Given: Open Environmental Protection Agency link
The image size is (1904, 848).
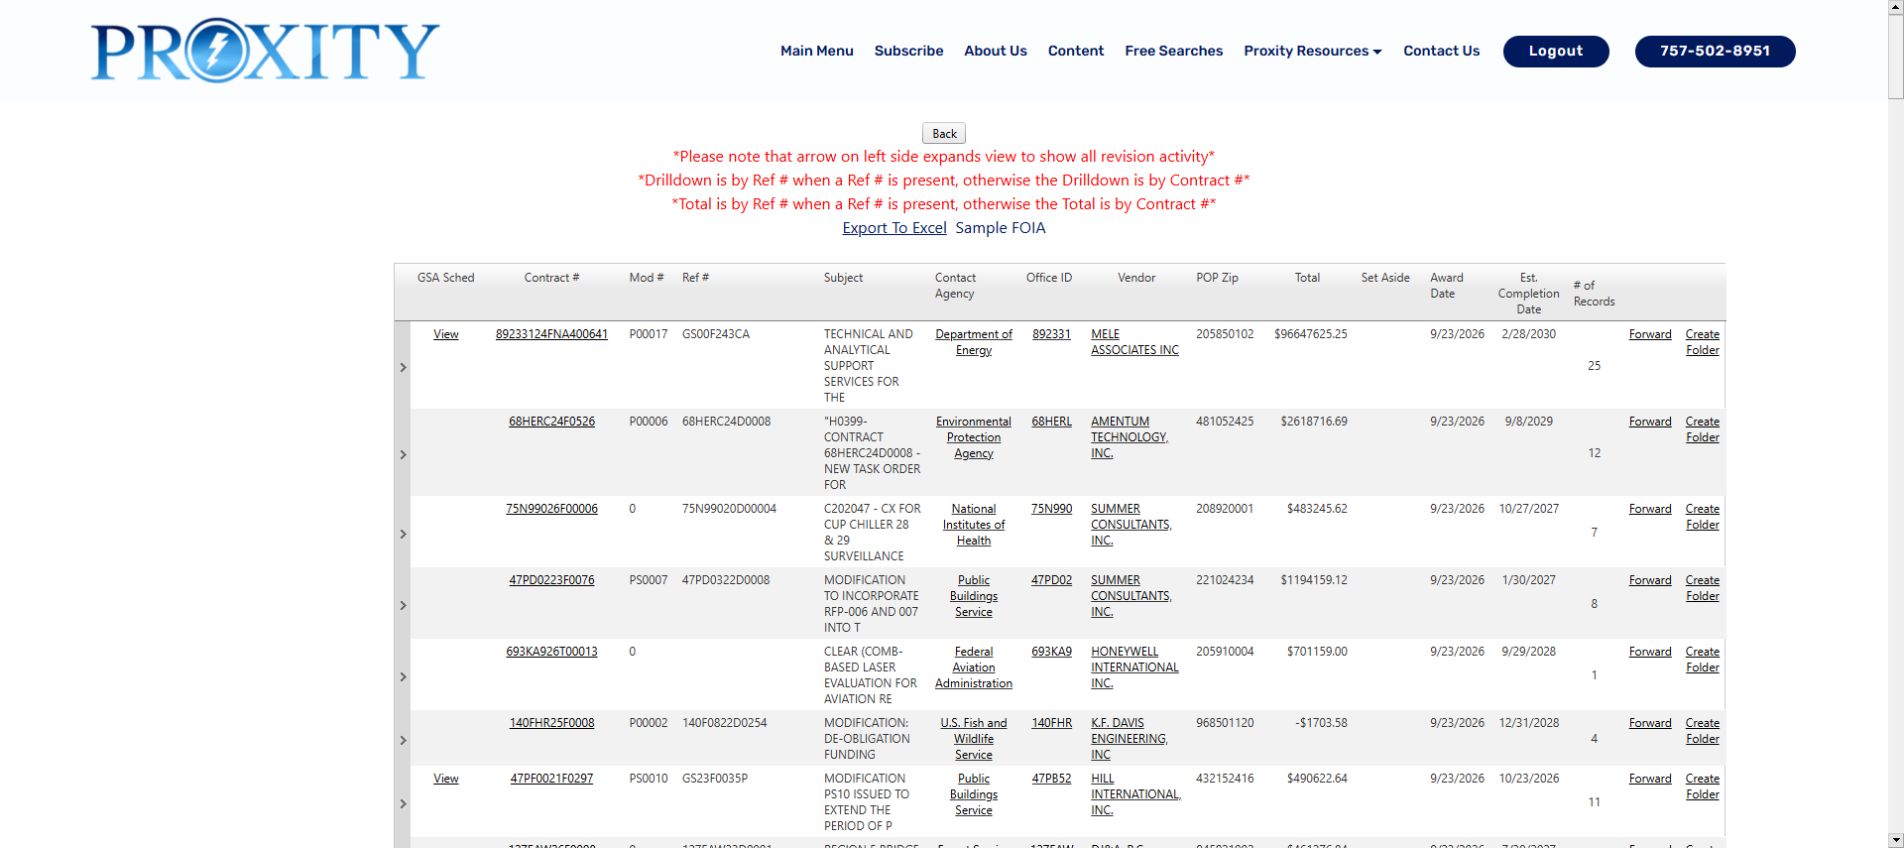Looking at the screenshot, I should (x=974, y=437).
